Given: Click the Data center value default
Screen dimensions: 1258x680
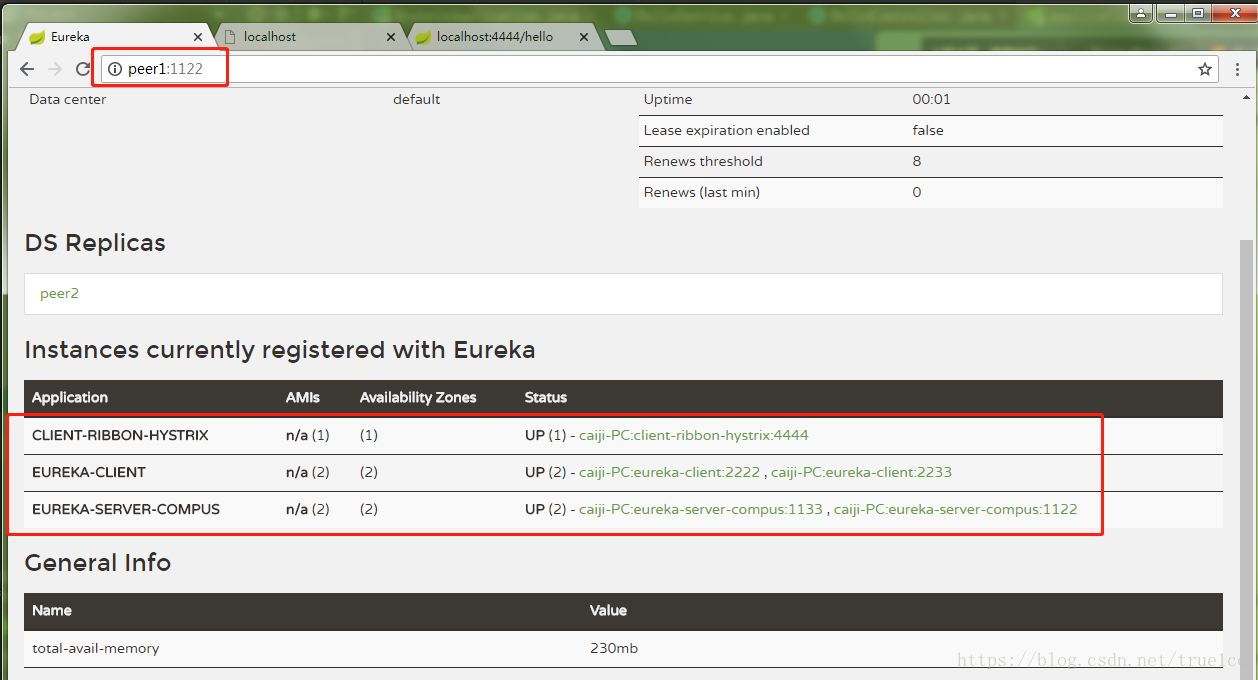Looking at the screenshot, I should 417,99.
